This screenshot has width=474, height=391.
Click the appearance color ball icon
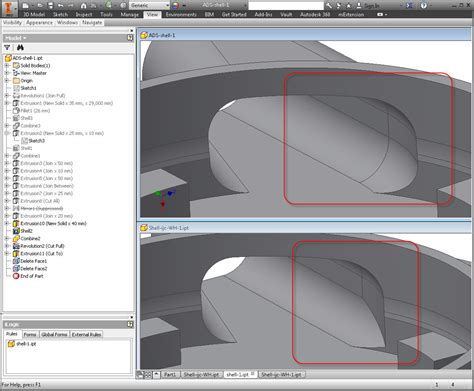tap(176, 6)
